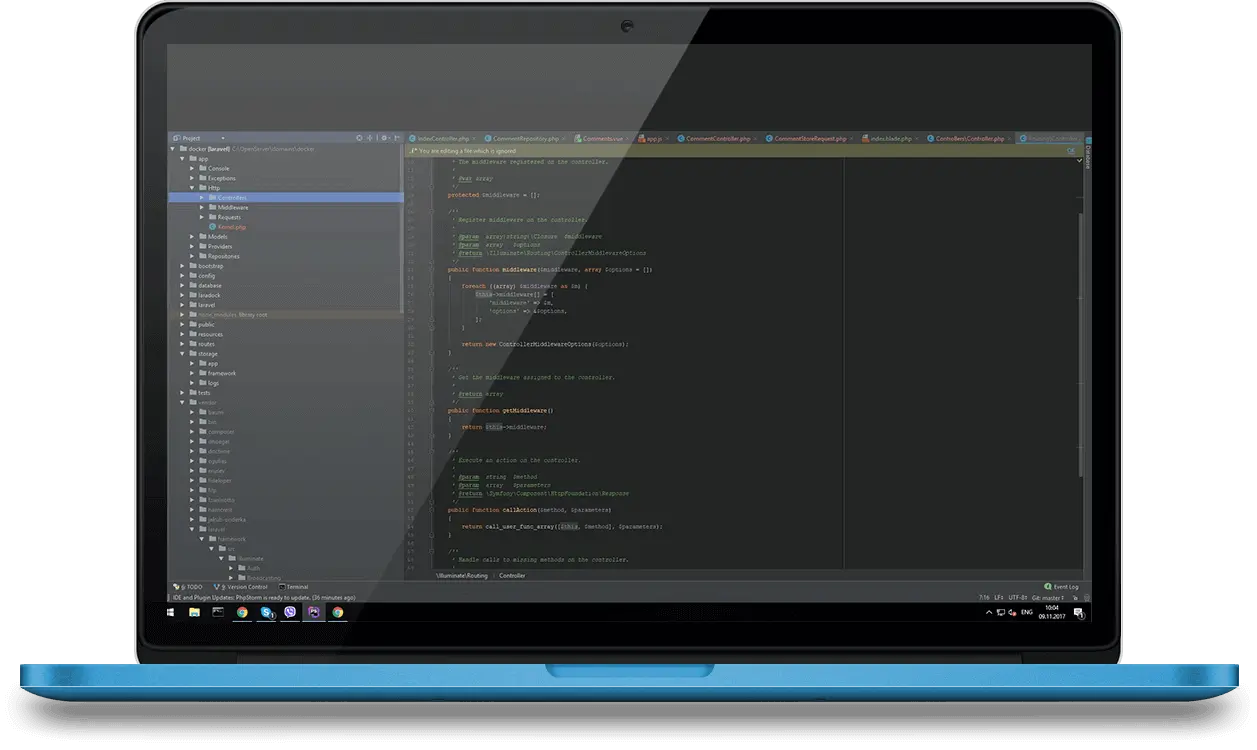Click the scroll-from-source target icon in Project panel
Screen dimensions: 1257x750
[359, 138]
